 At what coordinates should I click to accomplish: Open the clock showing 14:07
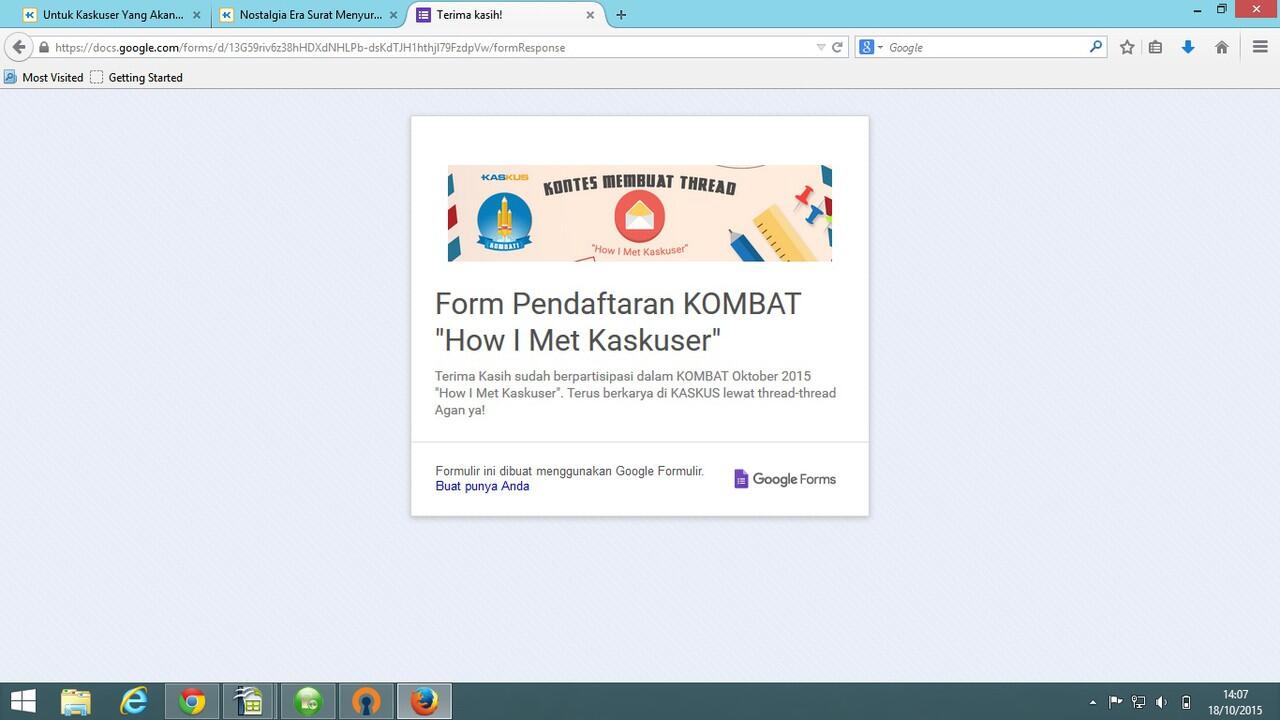point(1235,702)
